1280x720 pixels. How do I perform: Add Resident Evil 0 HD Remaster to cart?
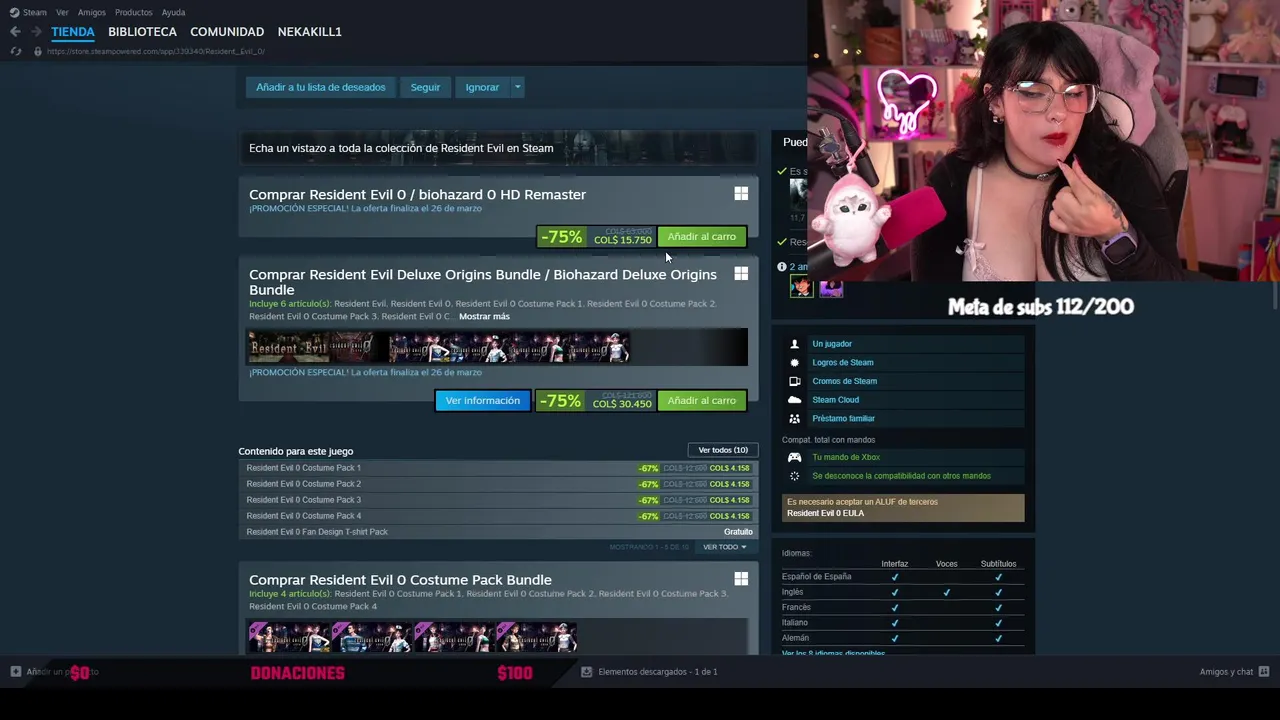tap(701, 237)
